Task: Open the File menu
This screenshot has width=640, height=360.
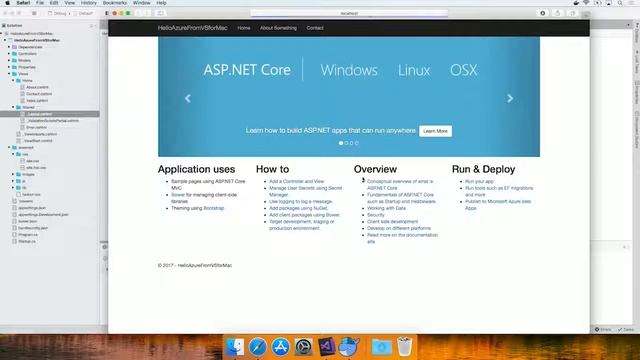Action: tap(40, 3)
